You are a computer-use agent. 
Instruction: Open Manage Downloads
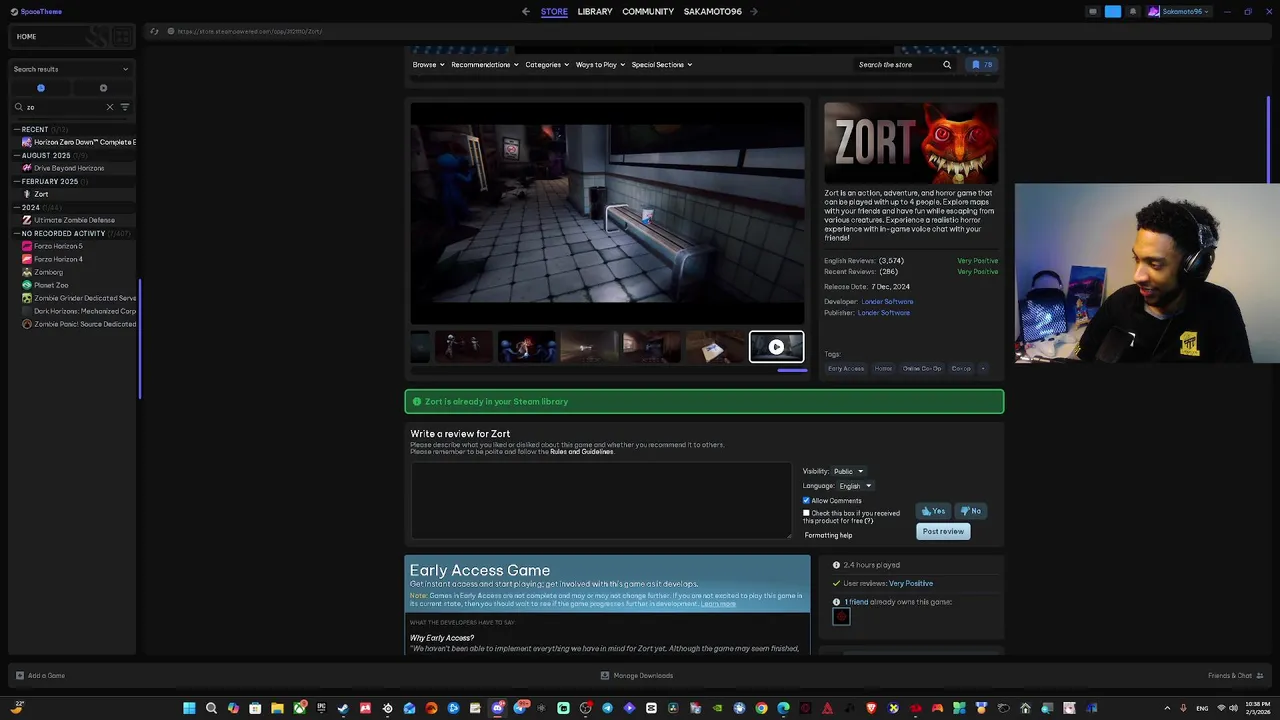637,675
